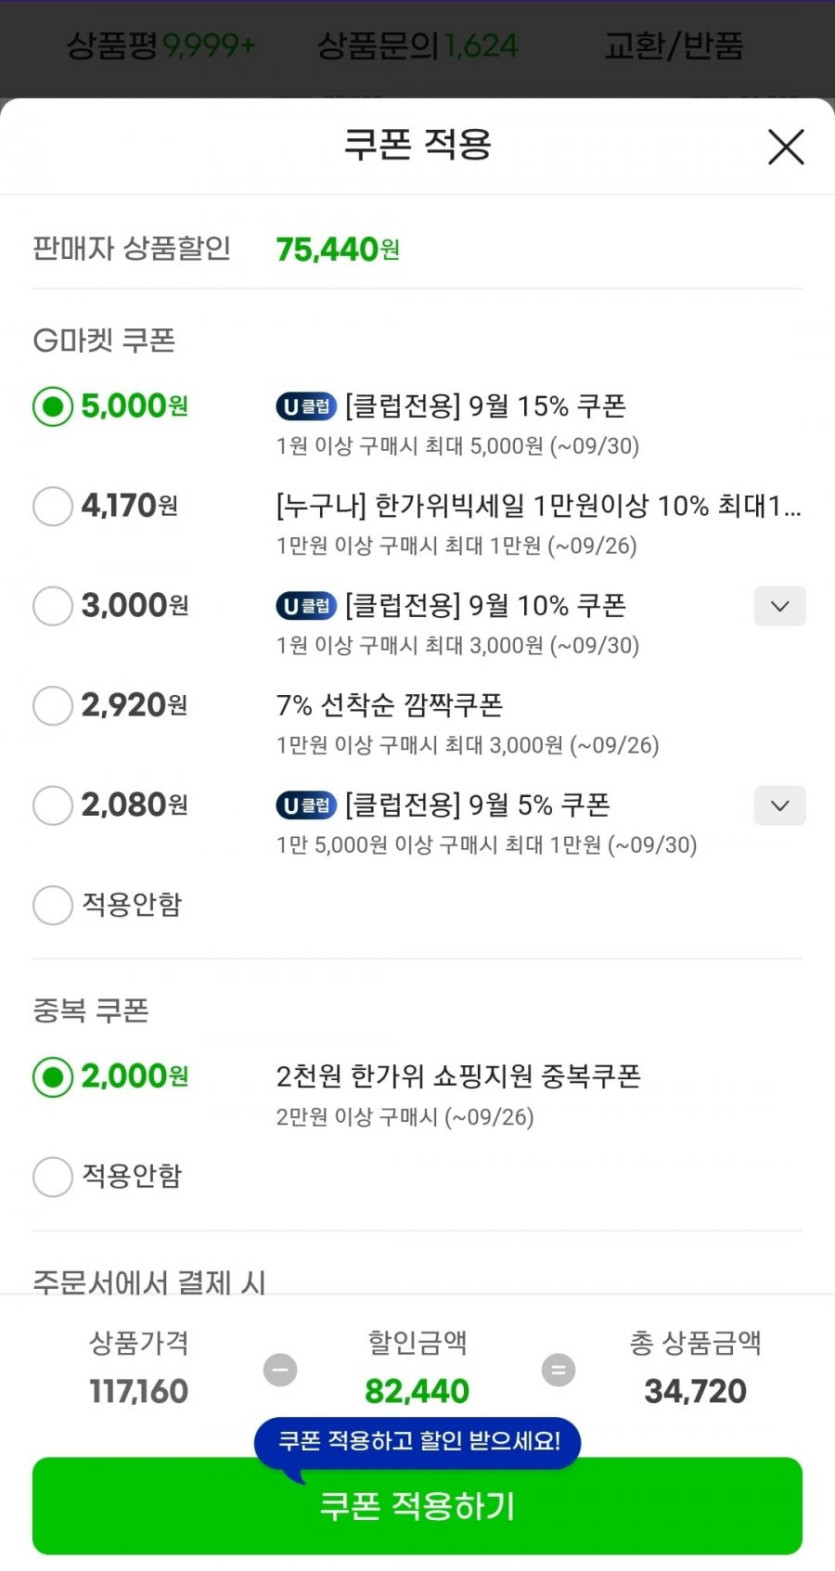Click the equals icon before 총 상품금액
Screen dimensions: 835x1571
click(x=558, y=1369)
